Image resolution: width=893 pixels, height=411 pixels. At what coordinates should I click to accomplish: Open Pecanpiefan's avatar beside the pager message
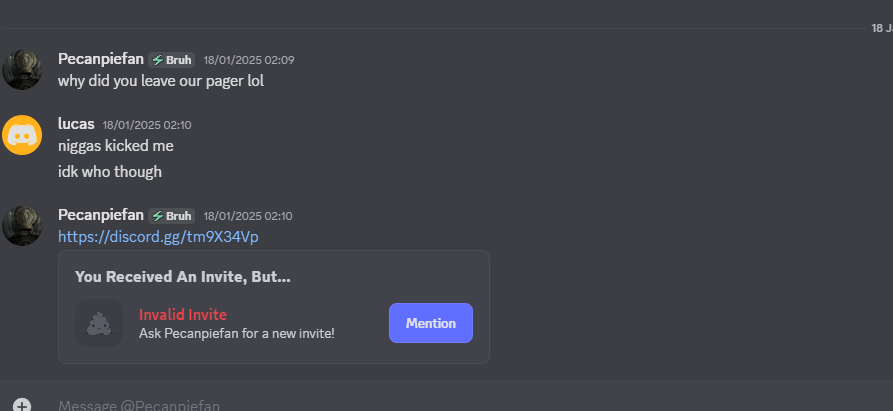click(22, 70)
